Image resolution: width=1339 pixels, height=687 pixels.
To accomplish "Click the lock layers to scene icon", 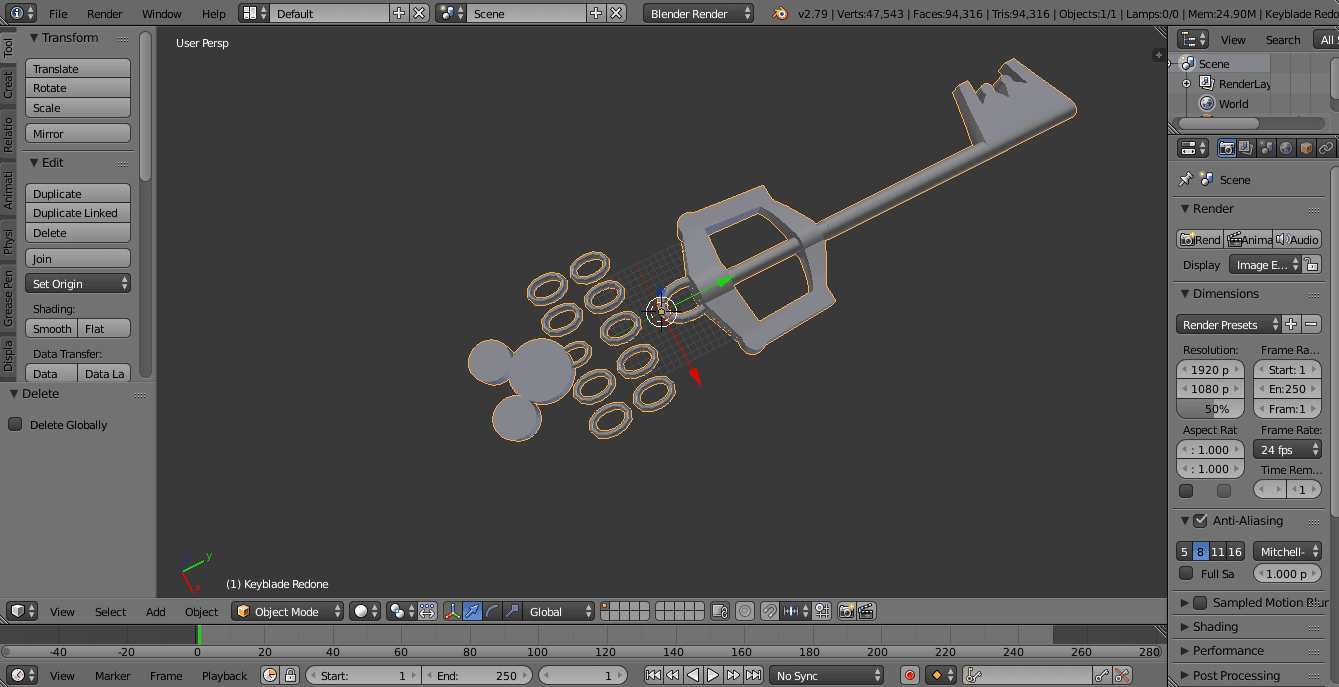I will [720, 611].
